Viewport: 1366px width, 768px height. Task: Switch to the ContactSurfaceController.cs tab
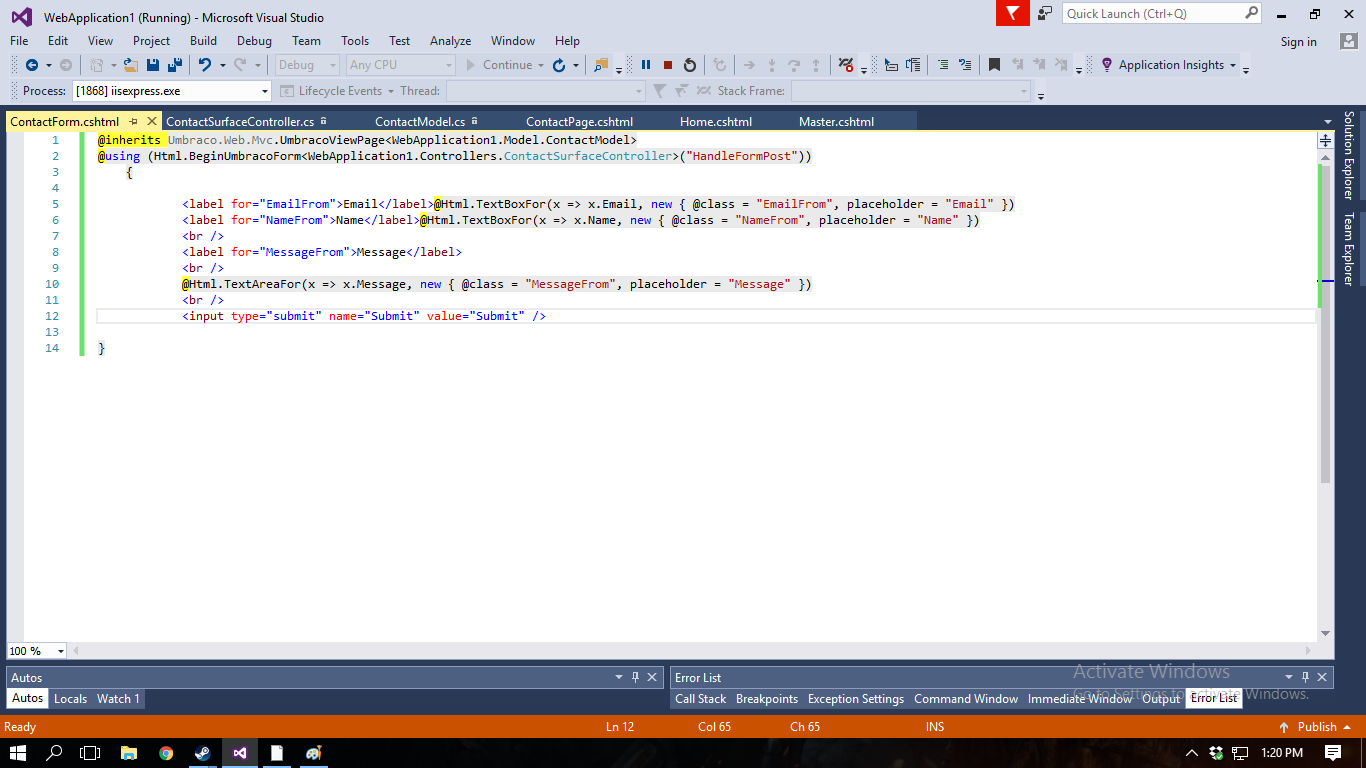pos(240,122)
